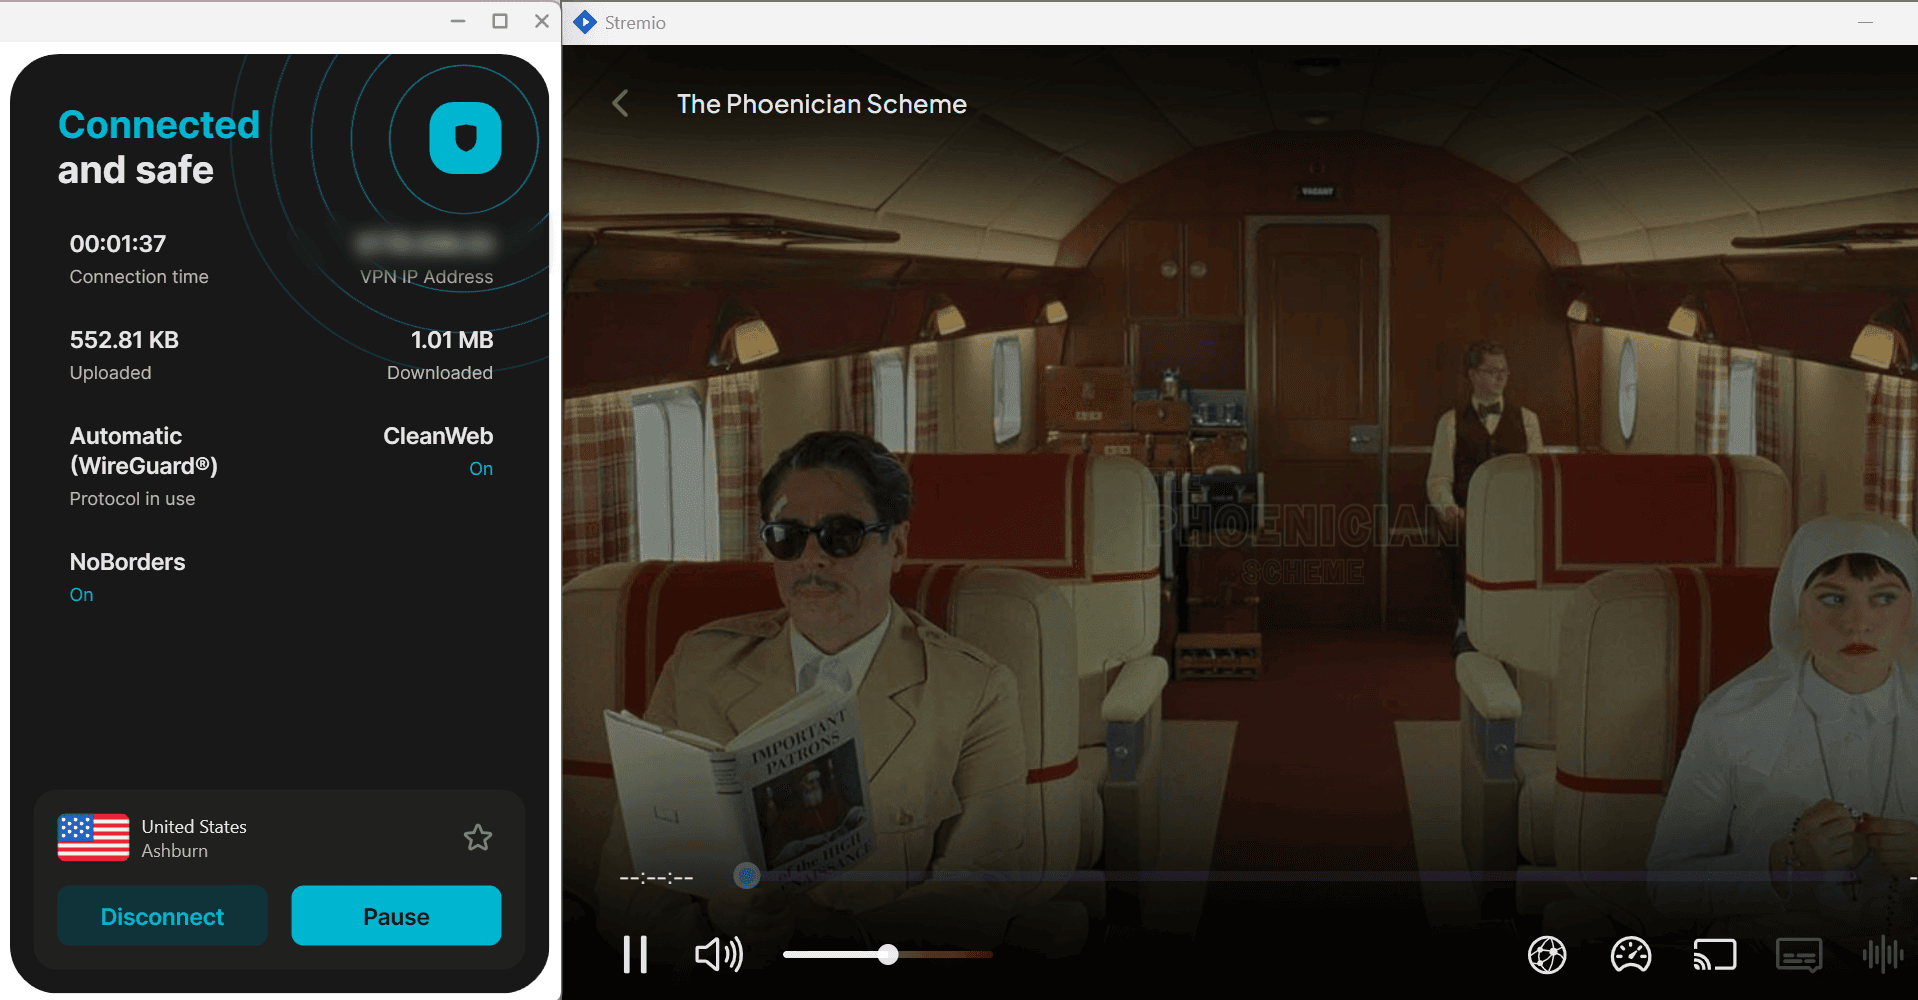
Task: Open the audio tracks waveform icon
Action: 1882,954
